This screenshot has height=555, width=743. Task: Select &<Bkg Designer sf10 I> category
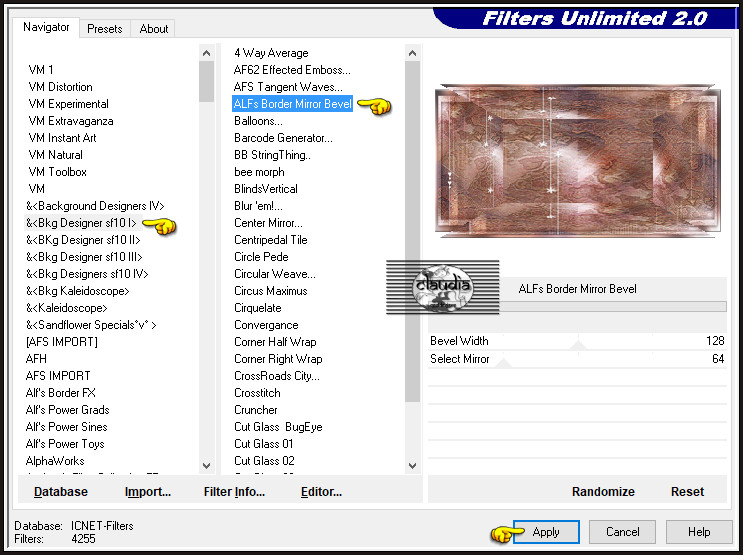click(x=81, y=223)
